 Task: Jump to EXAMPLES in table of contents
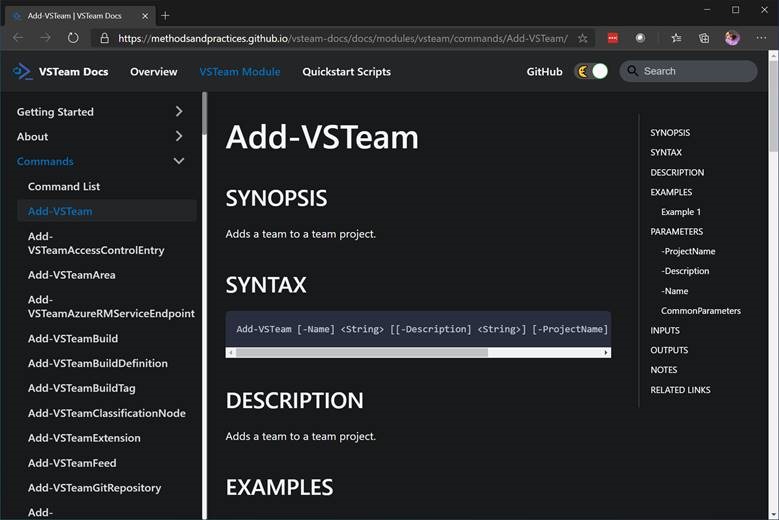tap(671, 192)
